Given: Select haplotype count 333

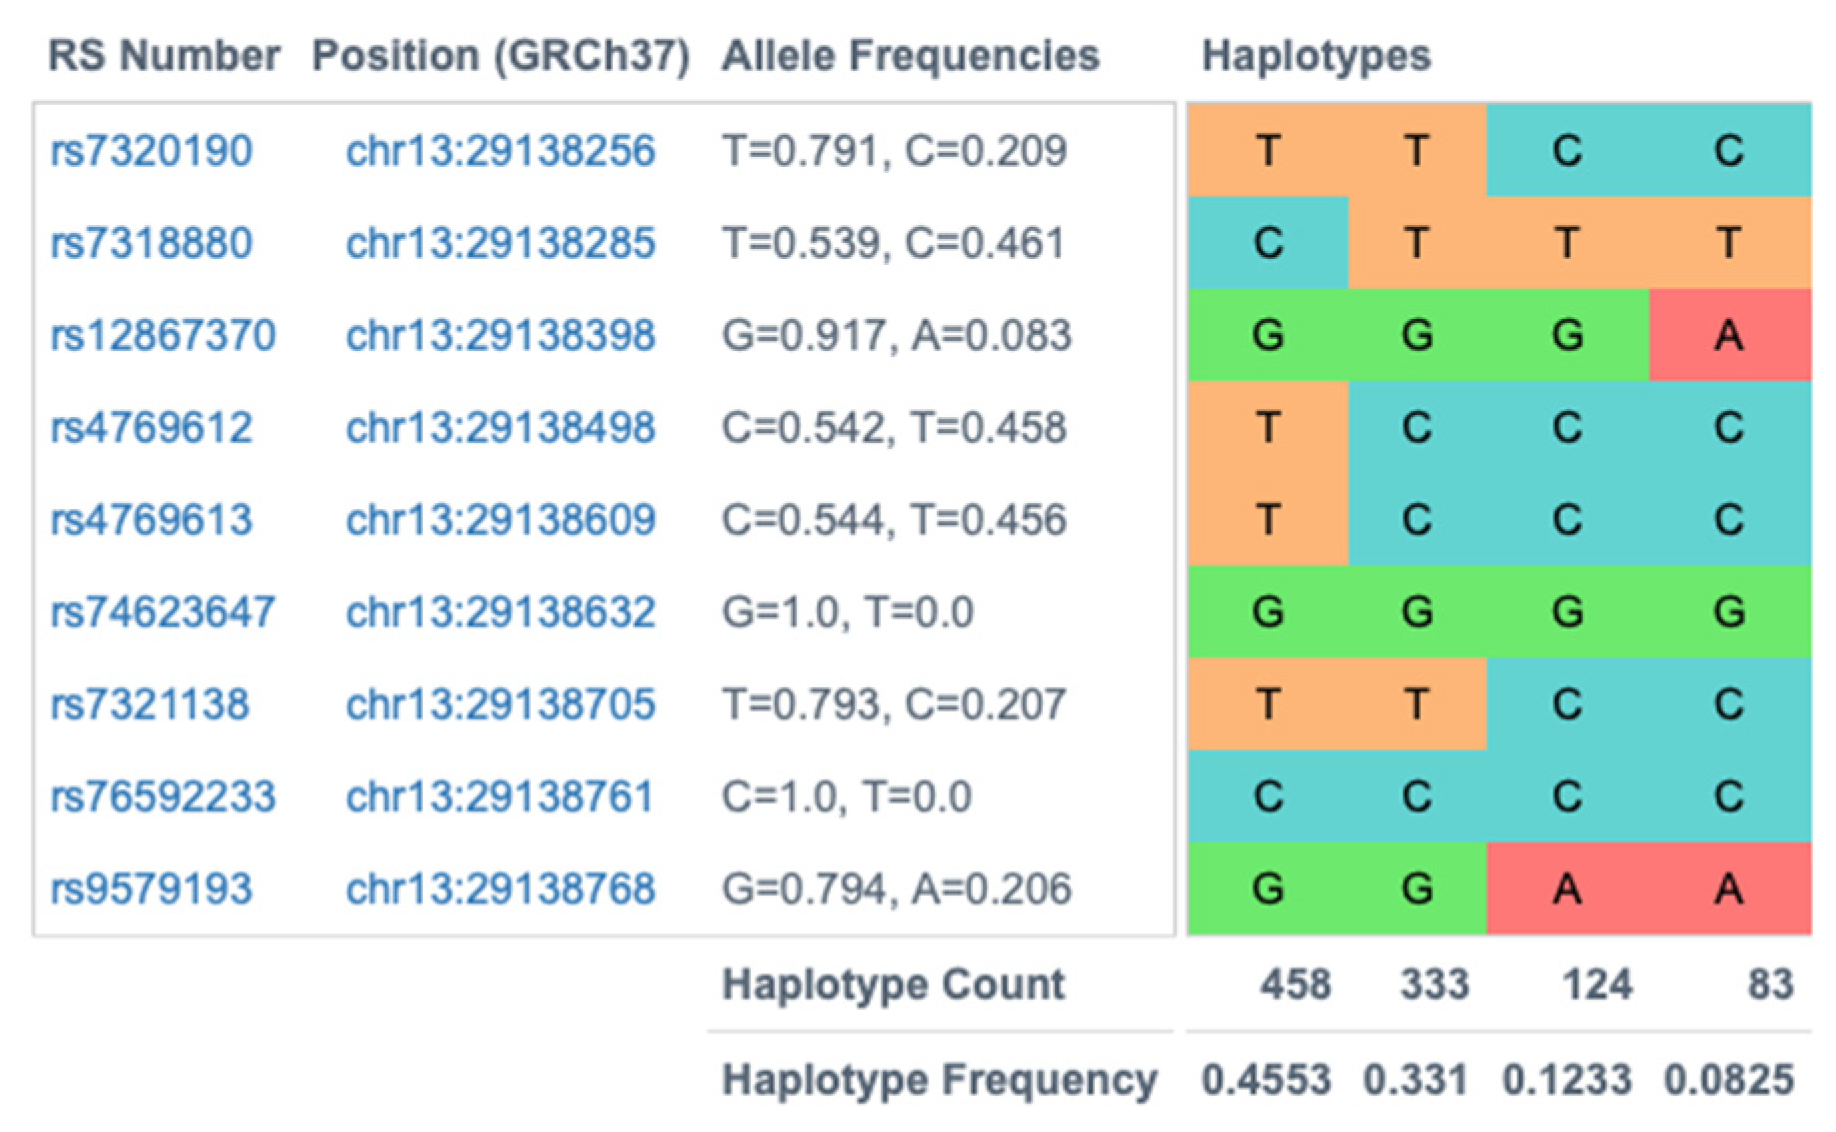Looking at the screenshot, I should coord(1435,985).
